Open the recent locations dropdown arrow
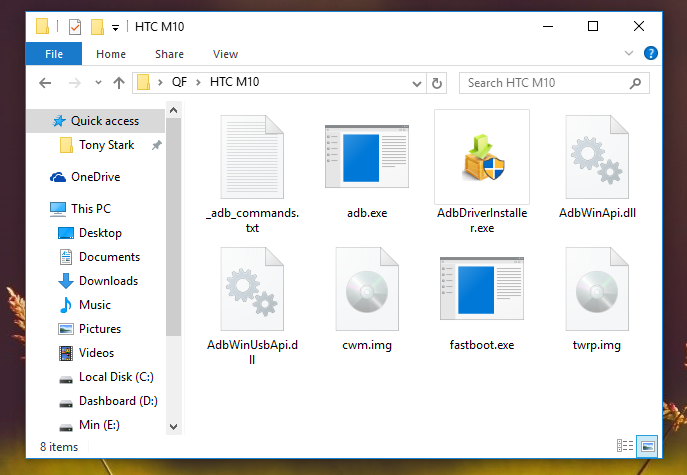The height and width of the screenshot is (475, 687). 98,82
